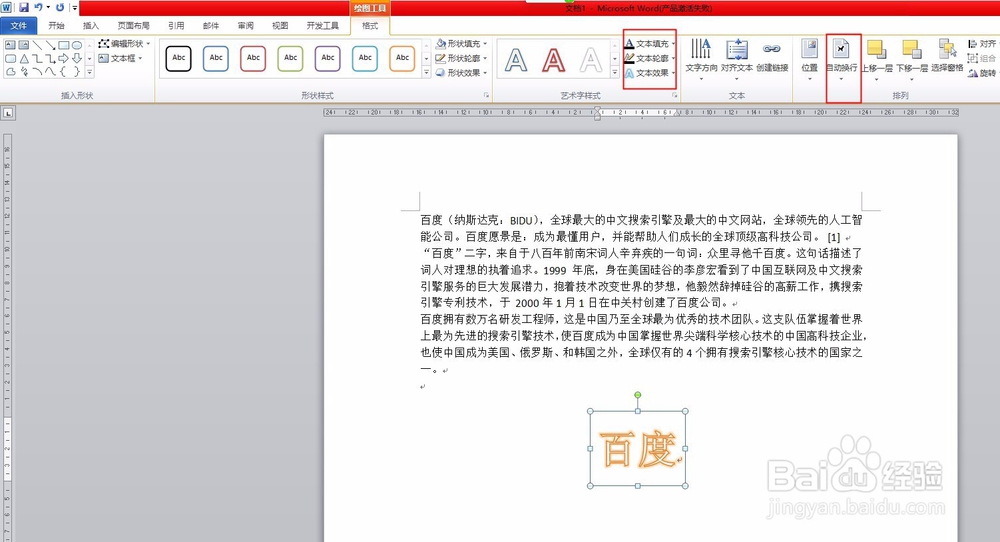Select the straight line shape
Image resolution: width=1000 pixels, height=542 pixels.
point(37,45)
